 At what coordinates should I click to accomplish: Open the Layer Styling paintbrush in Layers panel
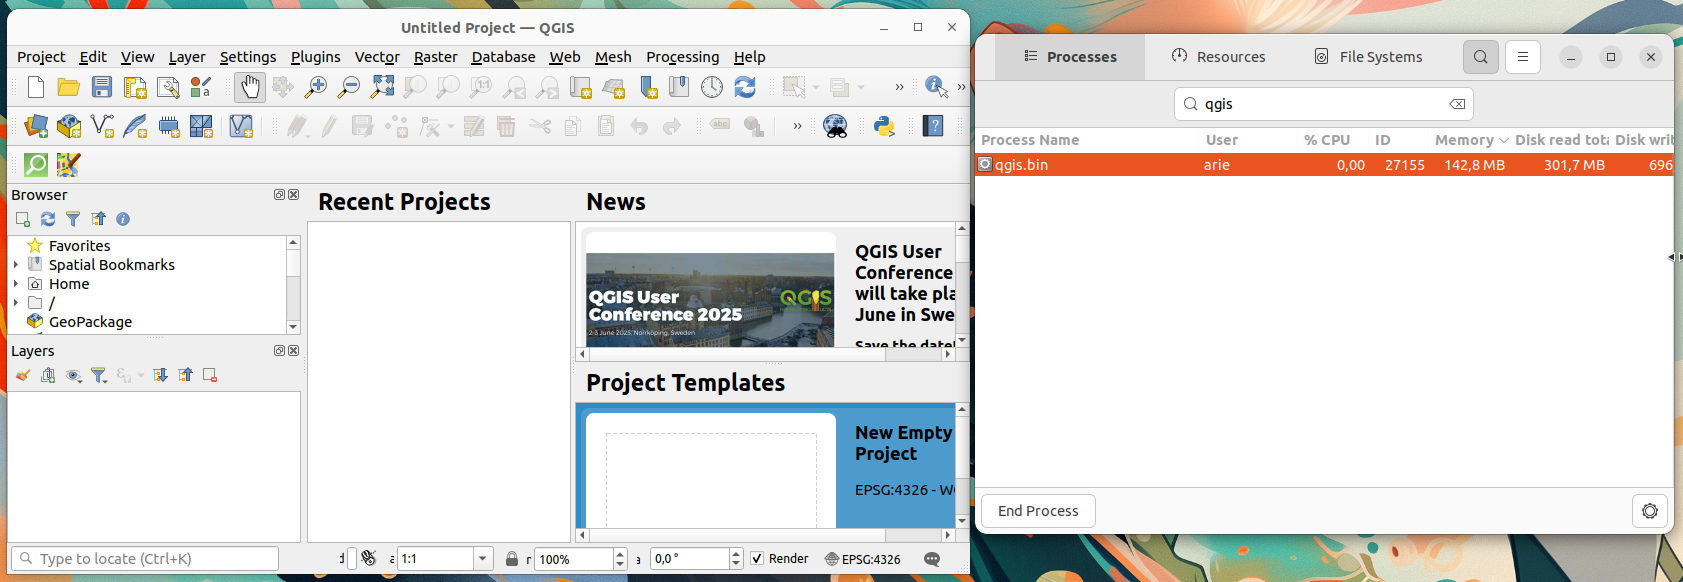pos(23,375)
